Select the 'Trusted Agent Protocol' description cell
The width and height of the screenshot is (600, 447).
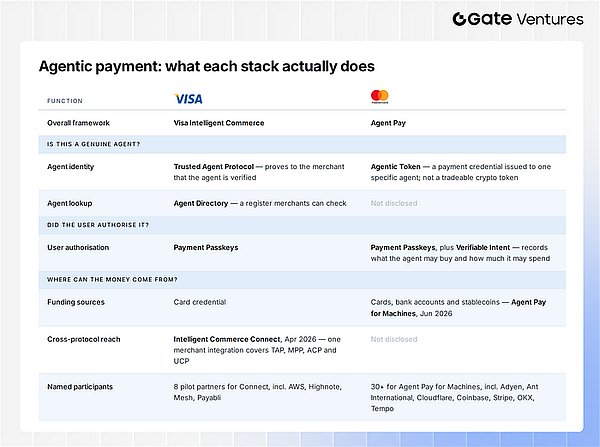pos(259,172)
